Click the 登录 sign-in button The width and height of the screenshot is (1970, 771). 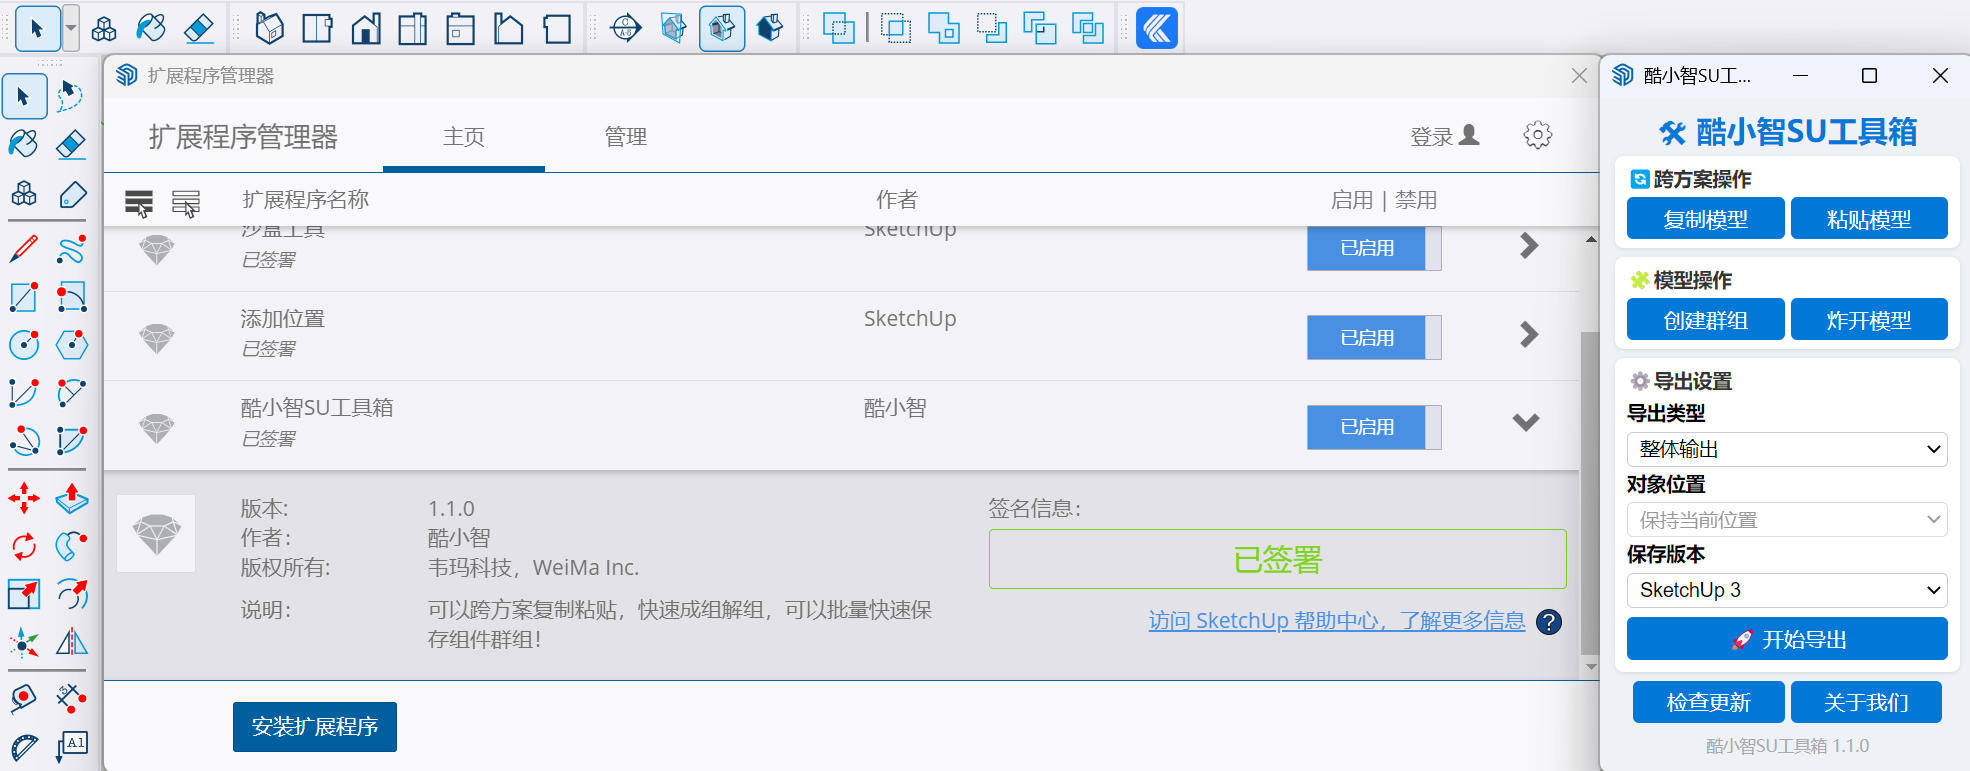(x=1444, y=136)
